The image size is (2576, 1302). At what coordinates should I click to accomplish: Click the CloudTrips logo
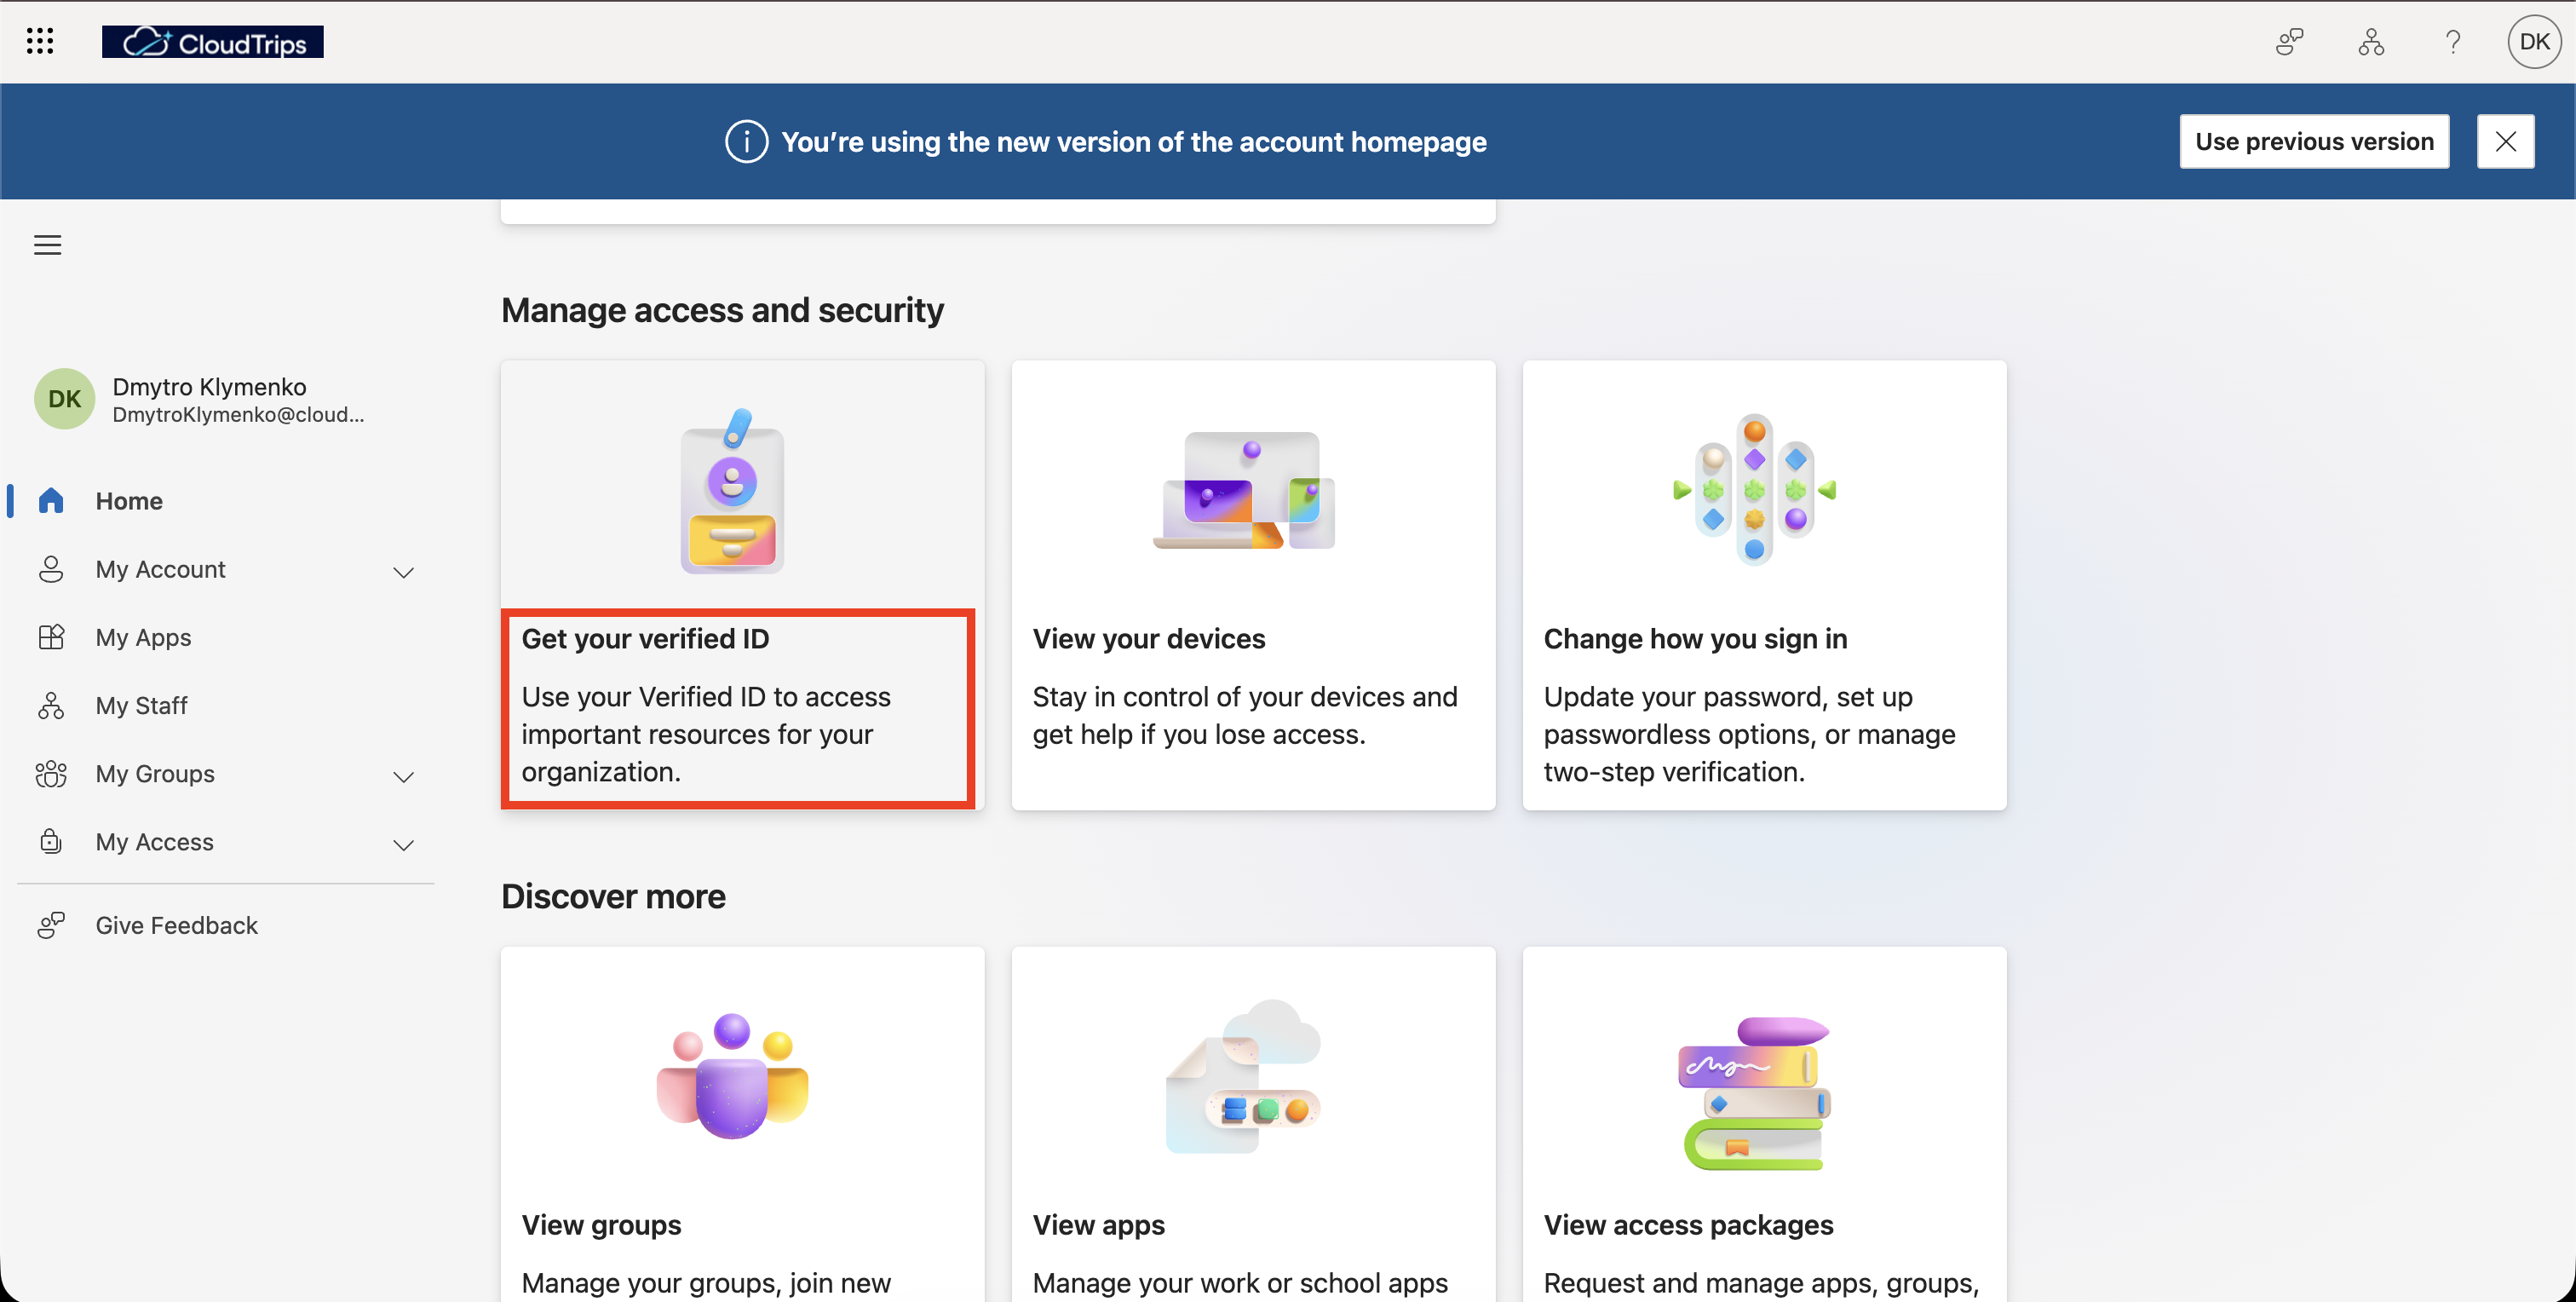[x=213, y=42]
